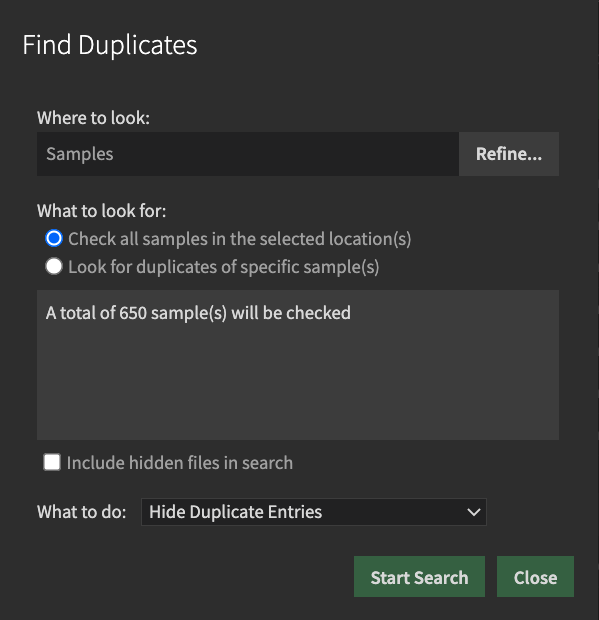The height and width of the screenshot is (620, 599).
Task: Click the What to look for: label
Action: click(x=102, y=210)
